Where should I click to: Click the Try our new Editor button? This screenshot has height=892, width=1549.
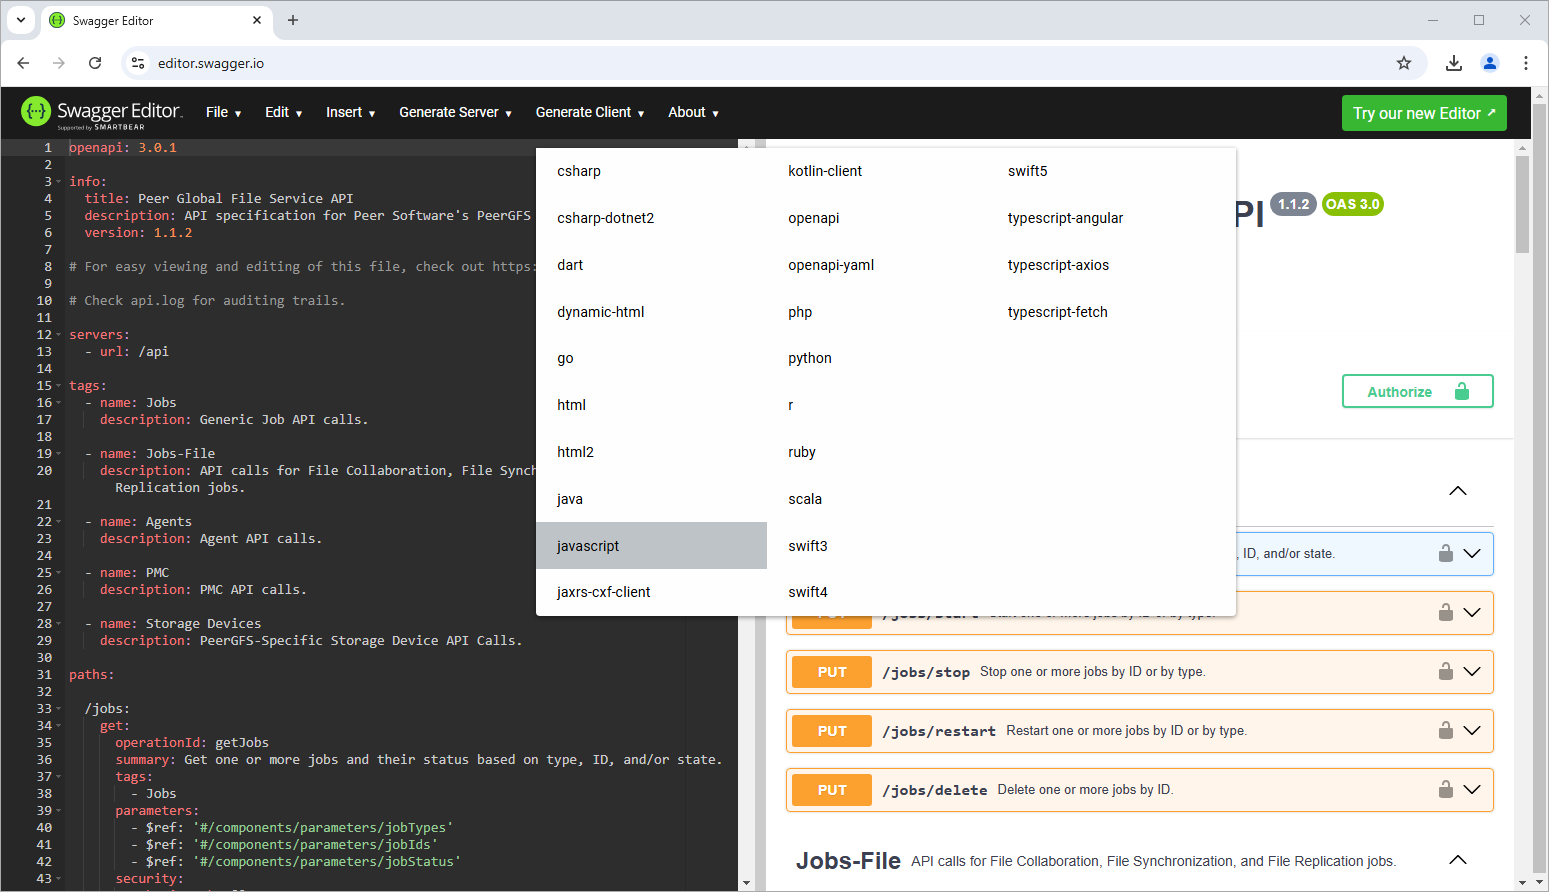point(1423,113)
